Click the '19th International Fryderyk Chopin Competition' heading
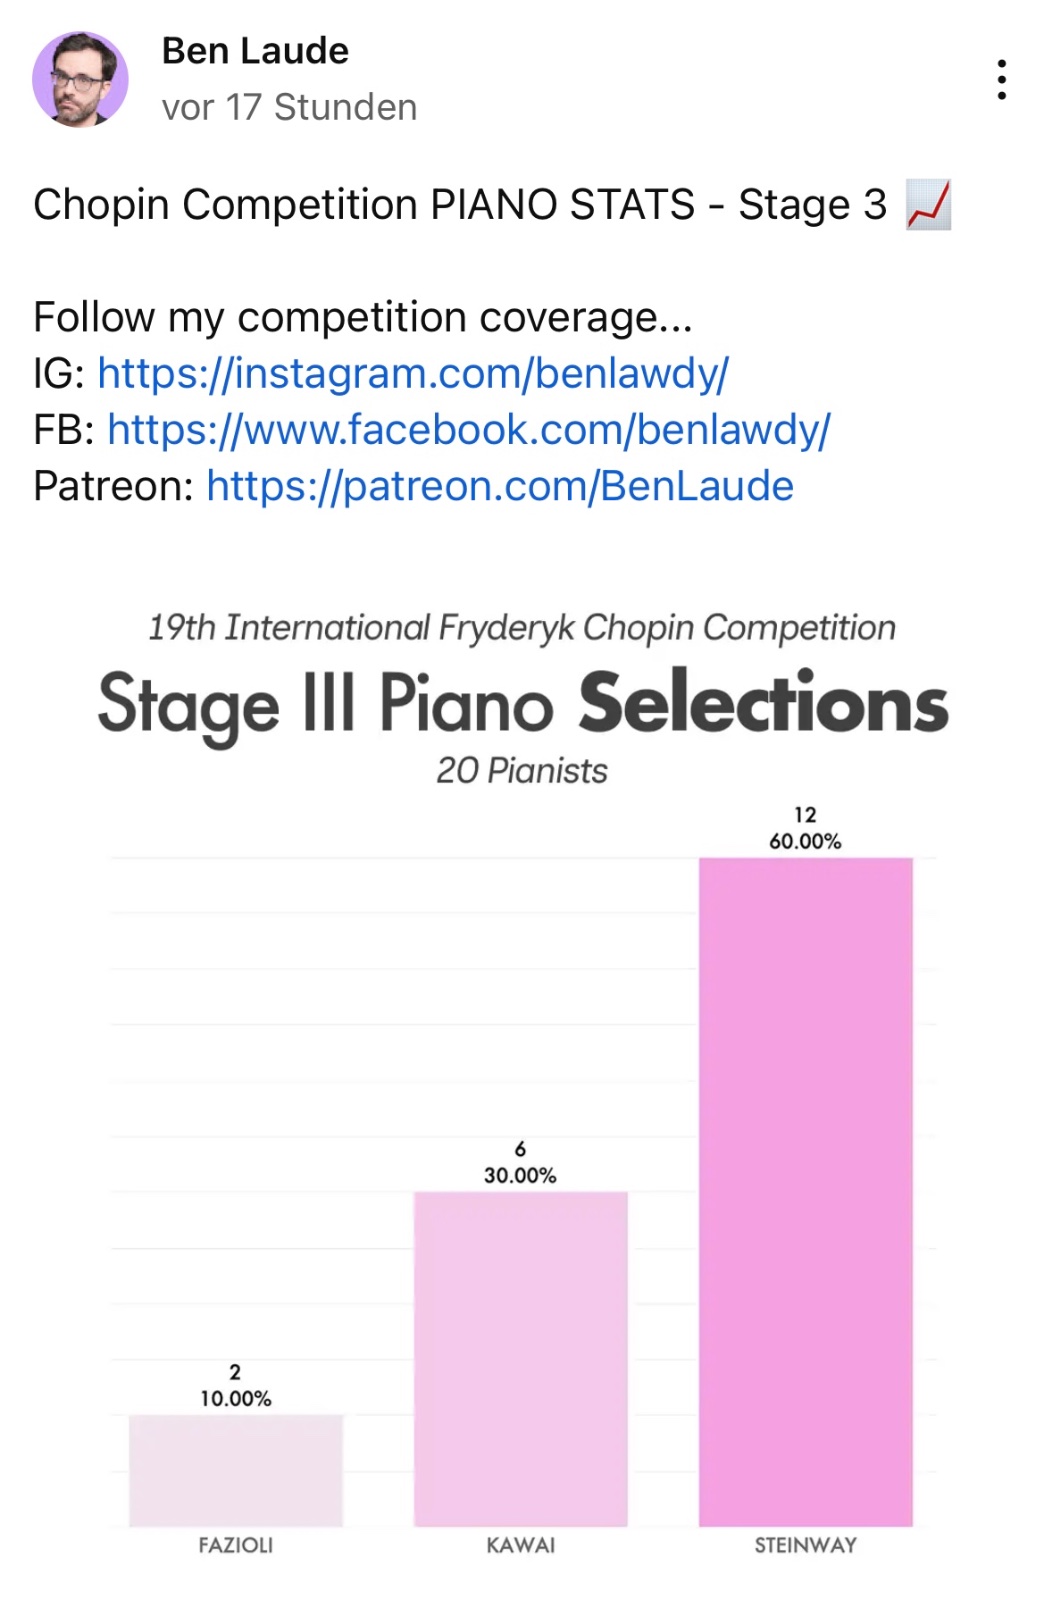The height and width of the screenshot is (1600, 1044). coord(522,628)
